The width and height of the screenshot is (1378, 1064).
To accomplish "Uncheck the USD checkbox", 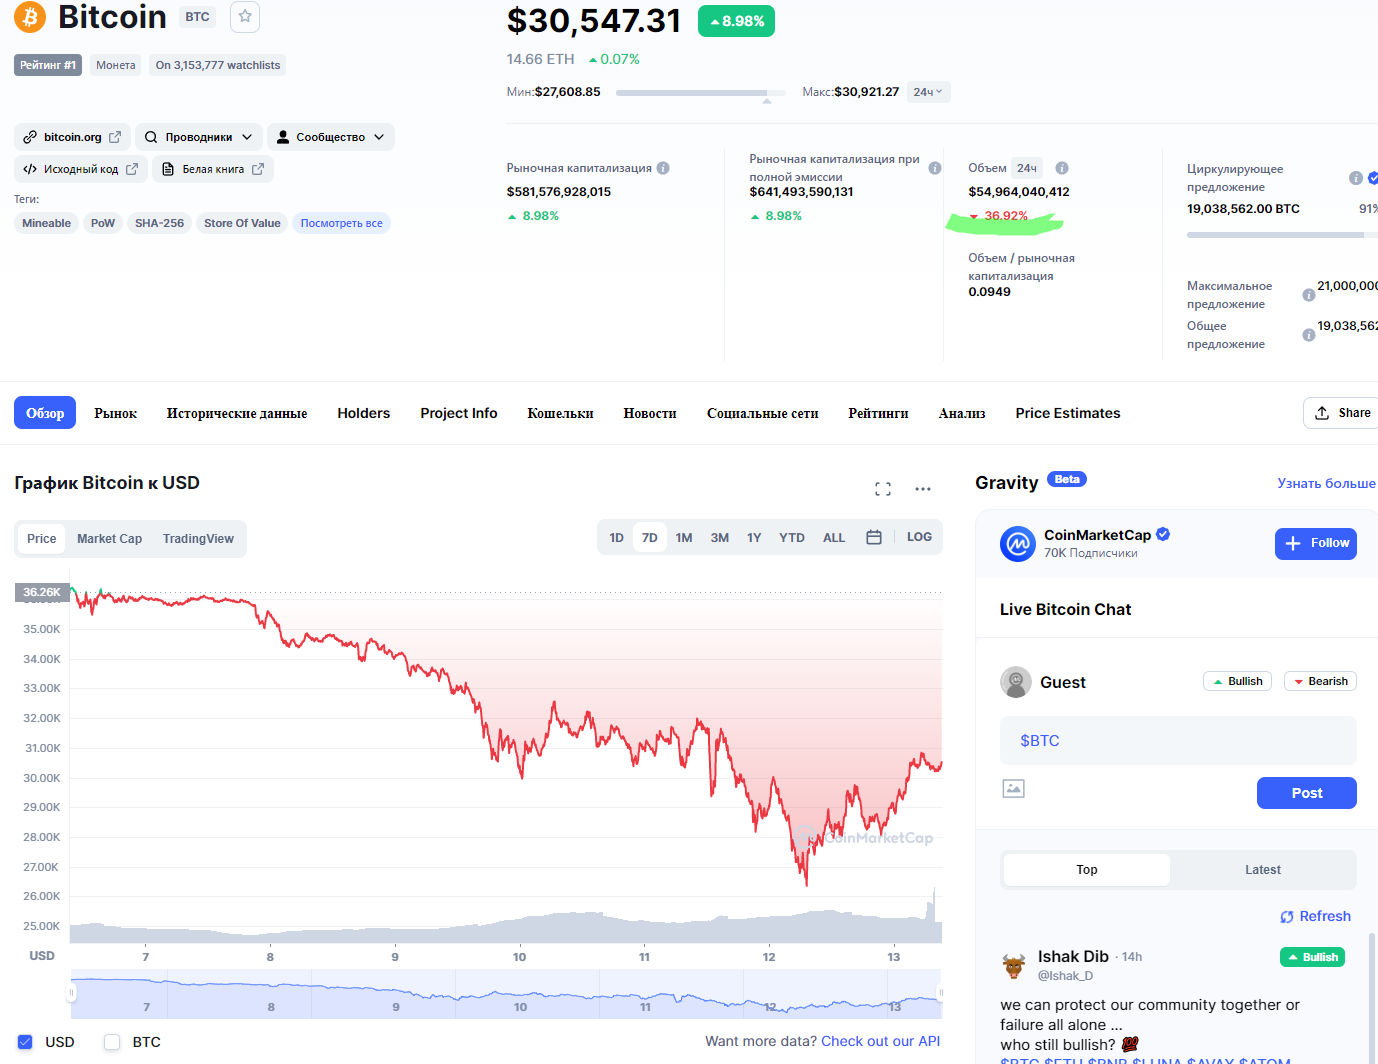I will coord(26,1042).
